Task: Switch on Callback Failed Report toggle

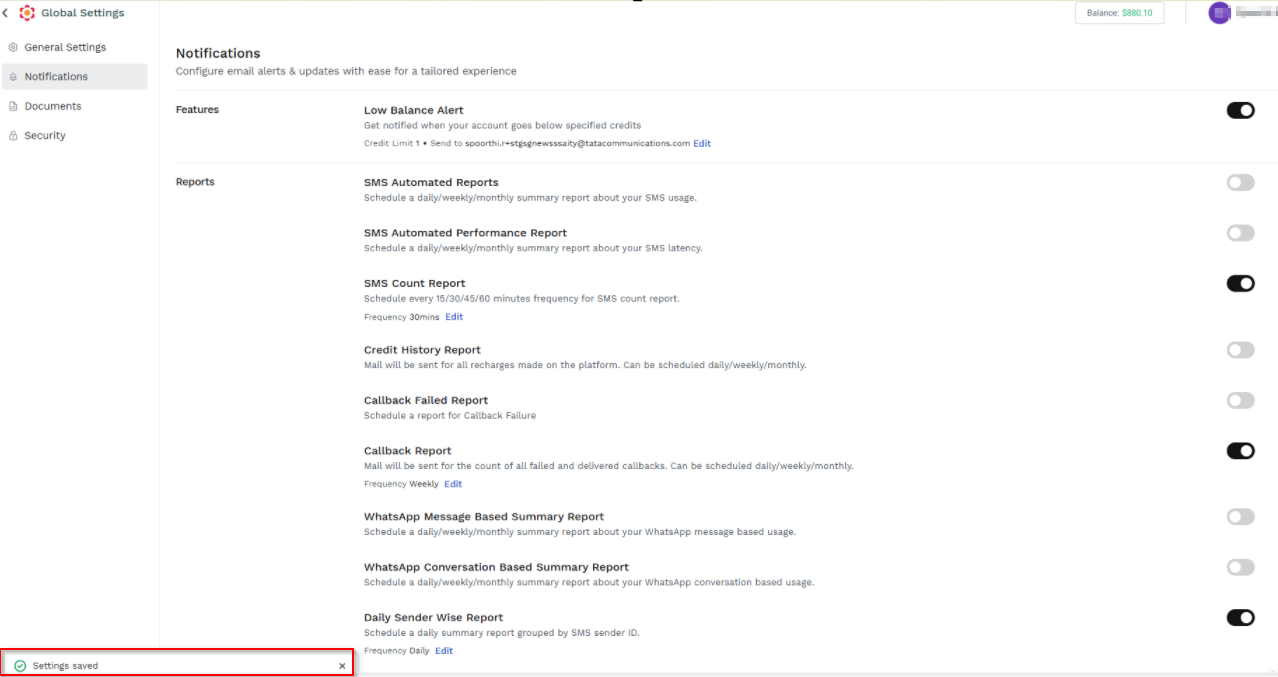Action: click(1240, 400)
